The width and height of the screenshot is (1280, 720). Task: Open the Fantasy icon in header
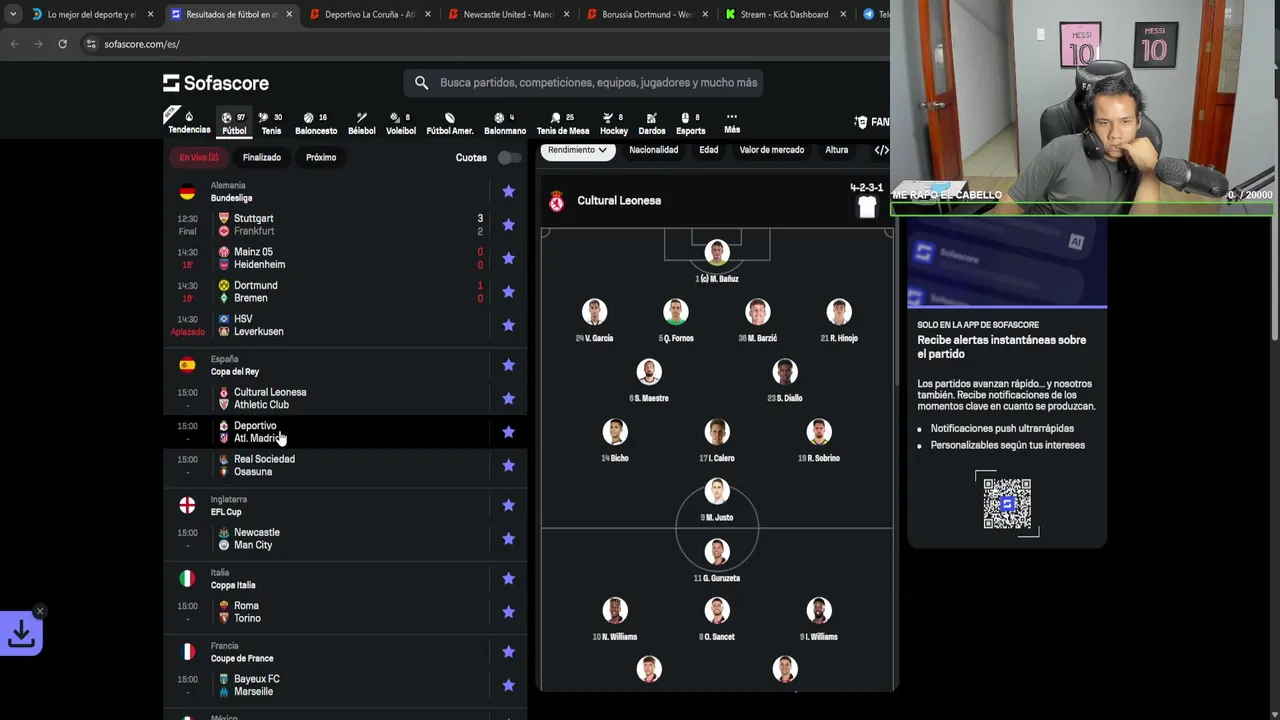click(x=861, y=122)
